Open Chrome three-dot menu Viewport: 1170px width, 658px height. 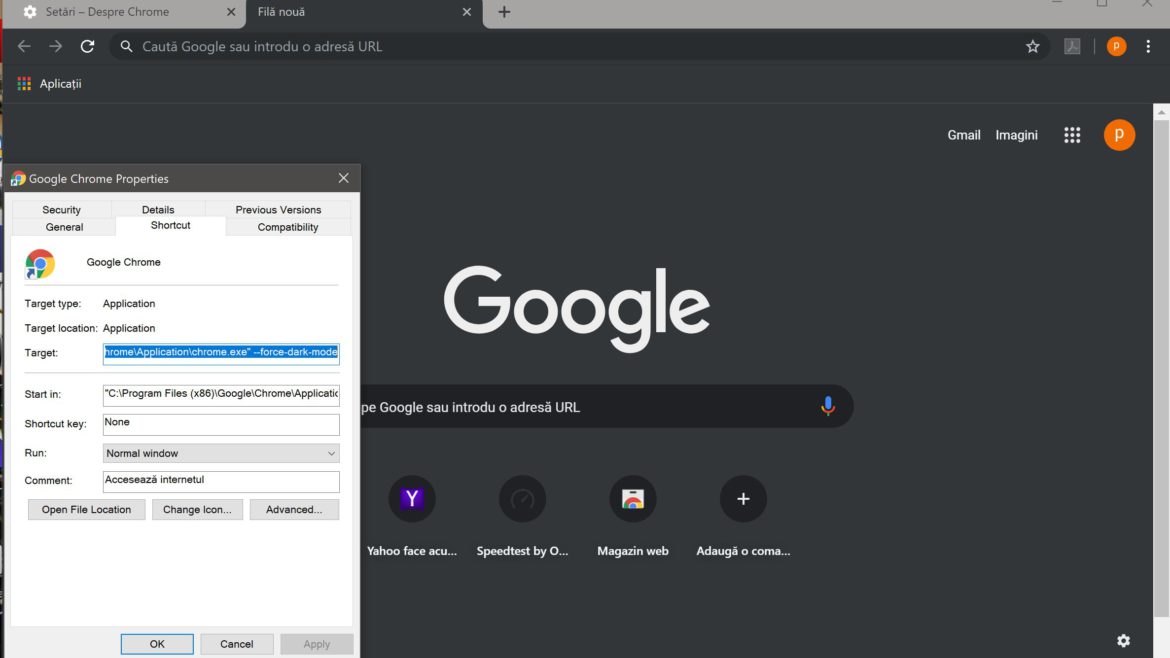(1148, 46)
